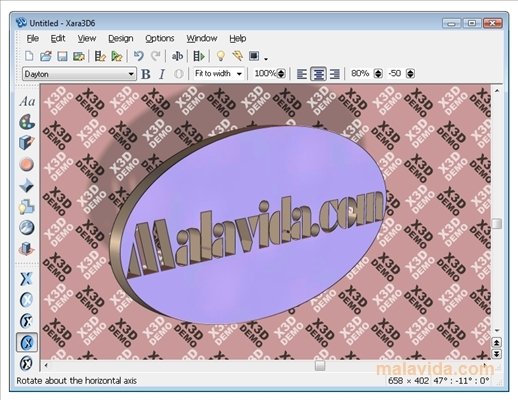This screenshot has width=518, height=400.
Task: Redo the last undone action
Action: click(x=155, y=56)
